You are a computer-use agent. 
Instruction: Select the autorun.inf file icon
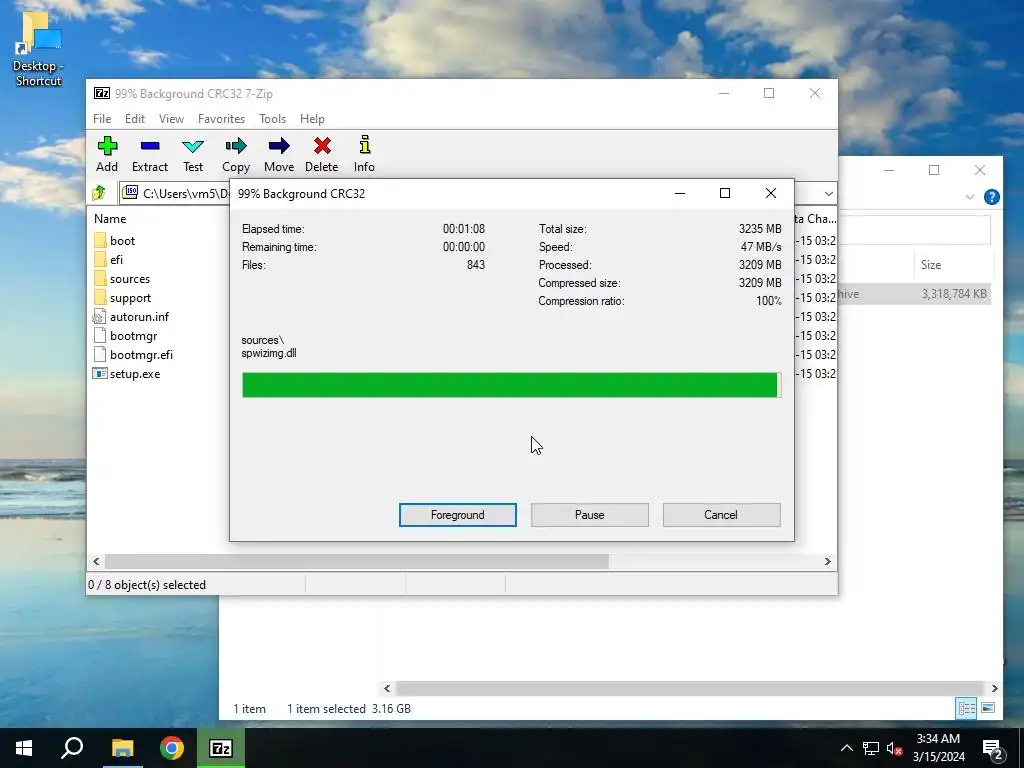tap(99, 317)
